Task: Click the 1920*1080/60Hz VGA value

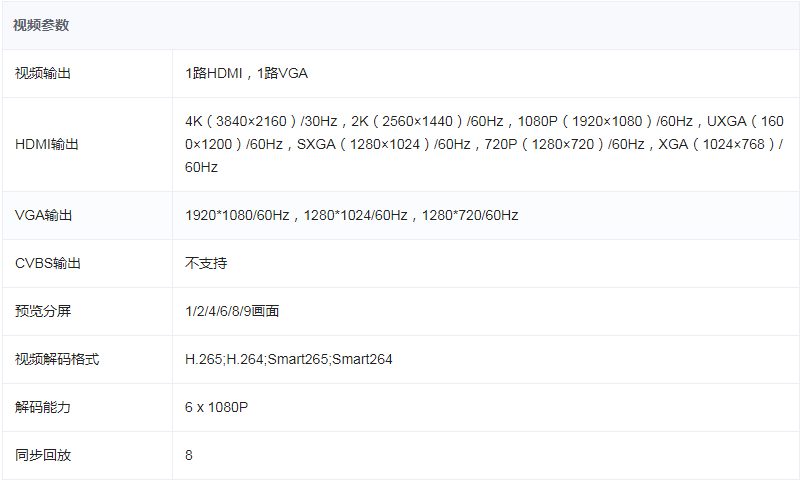Action: 237,215
